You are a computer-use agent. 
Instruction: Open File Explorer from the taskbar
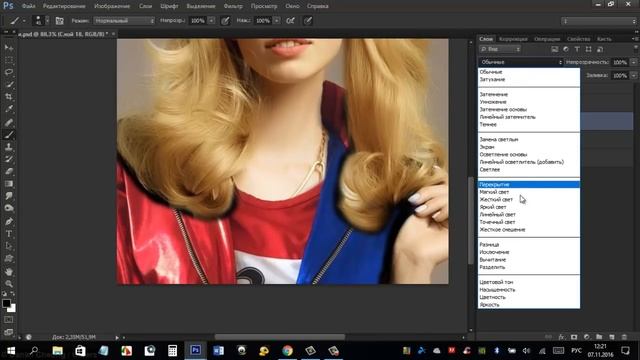pyautogui.click(x=57, y=351)
